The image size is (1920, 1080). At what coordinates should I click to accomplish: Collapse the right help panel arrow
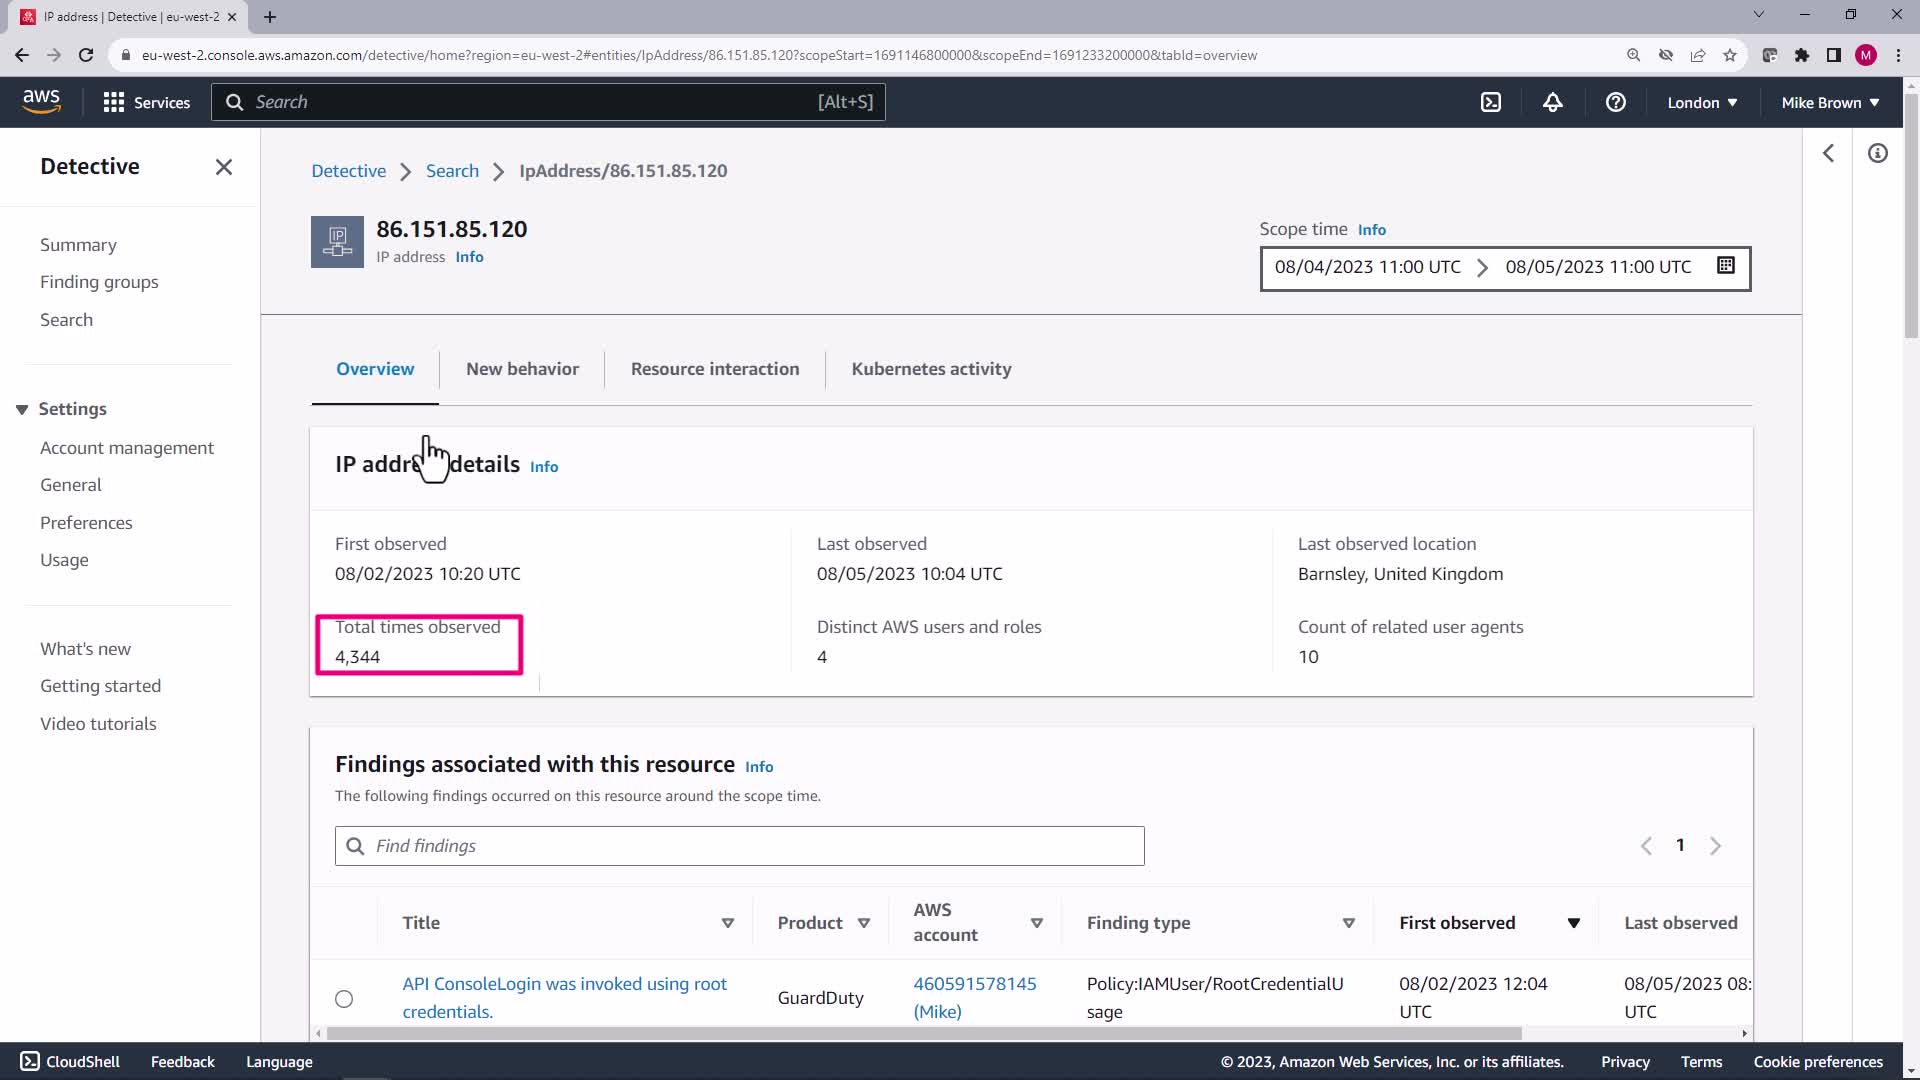1828,153
